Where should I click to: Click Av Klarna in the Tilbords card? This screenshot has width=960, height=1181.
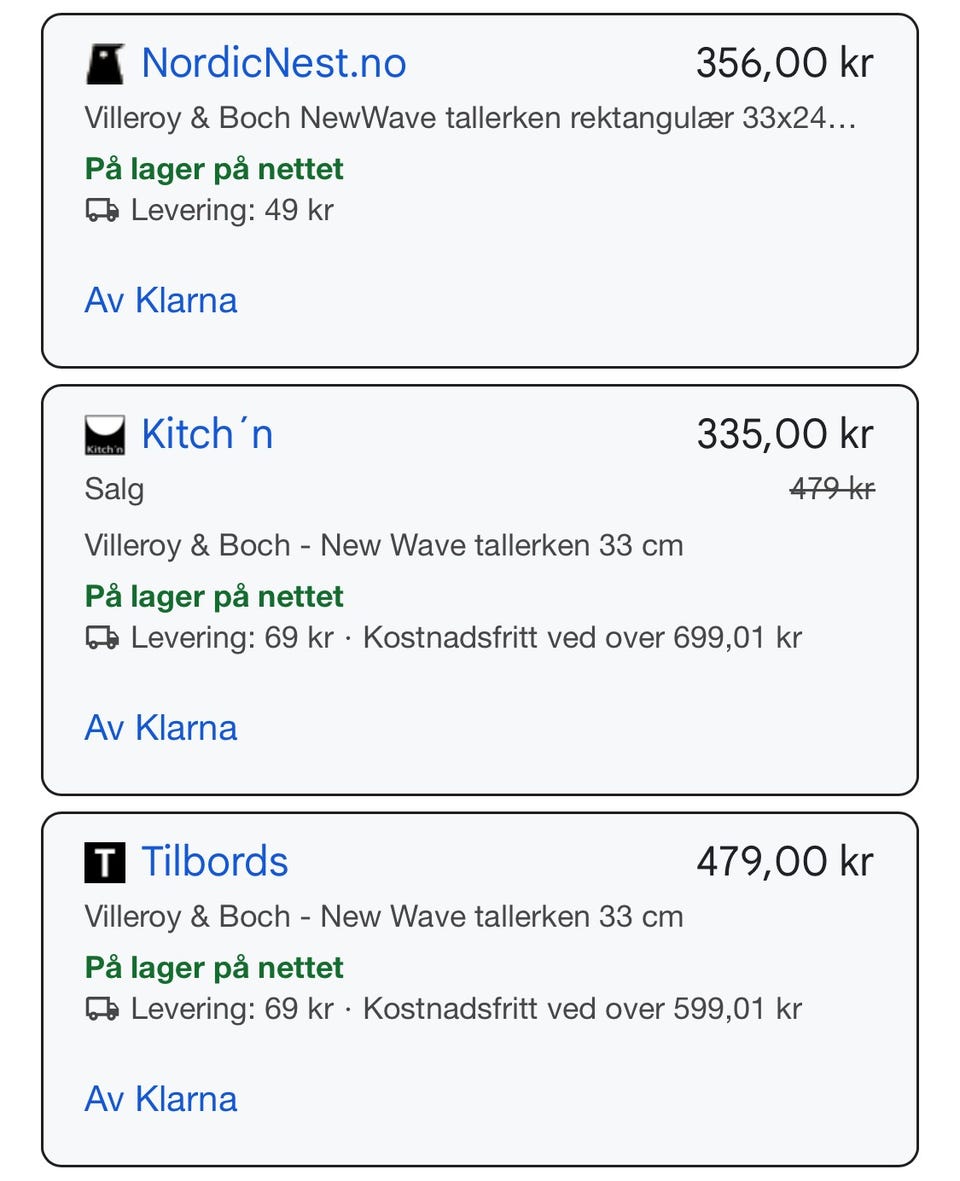(x=161, y=1099)
